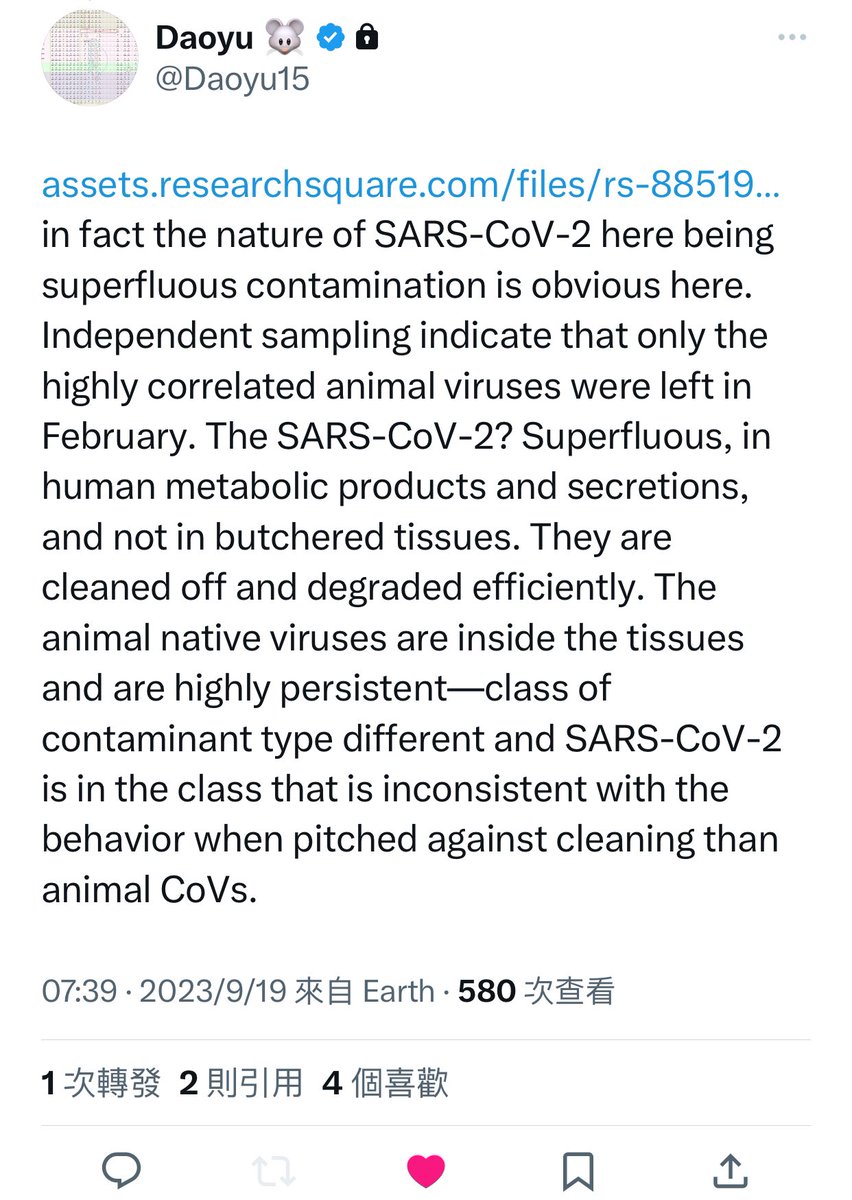The width and height of the screenshot is (852, 1200).
Task: Click the blue verified badge
Action: [330, 37]
